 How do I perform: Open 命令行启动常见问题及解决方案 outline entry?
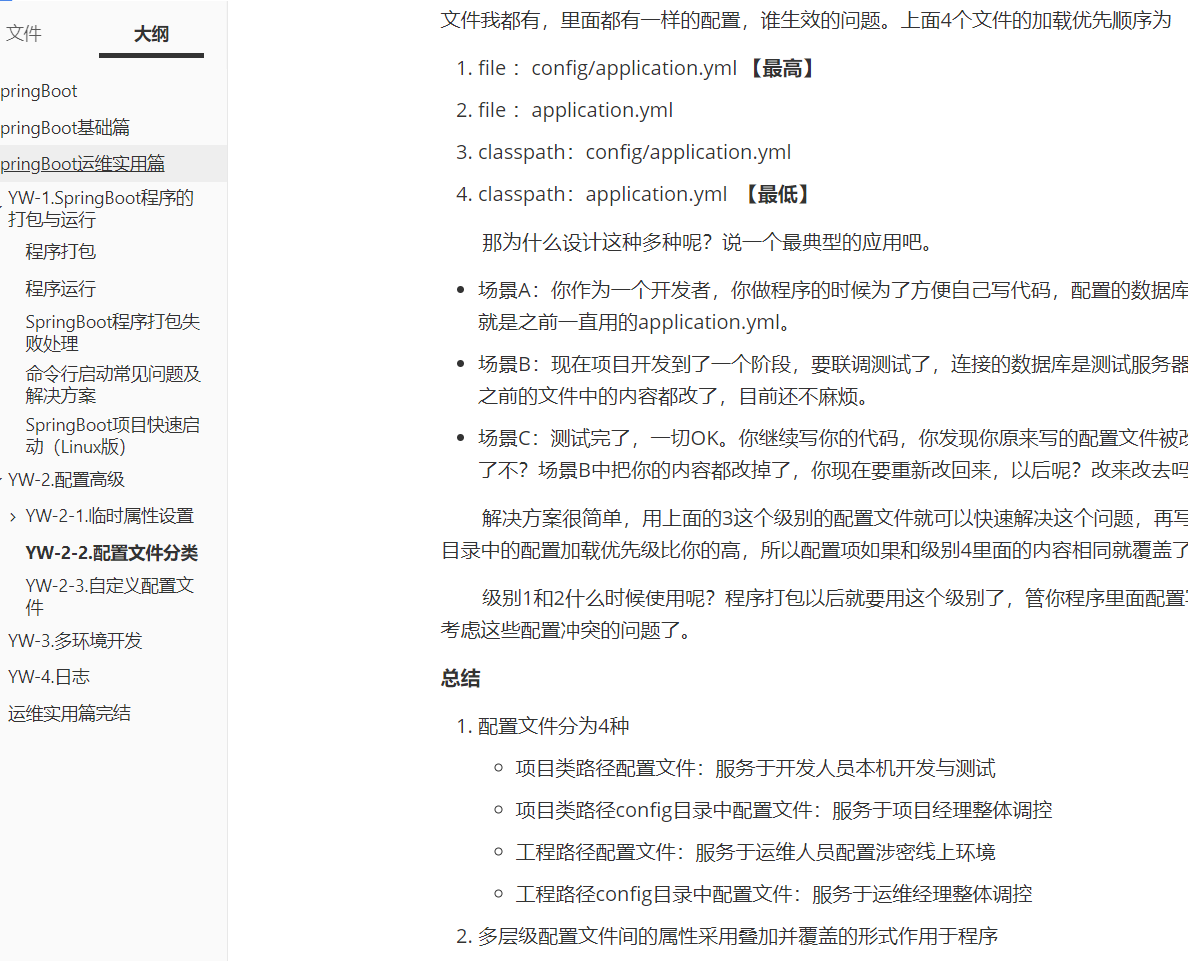click(x=112, y=384)
